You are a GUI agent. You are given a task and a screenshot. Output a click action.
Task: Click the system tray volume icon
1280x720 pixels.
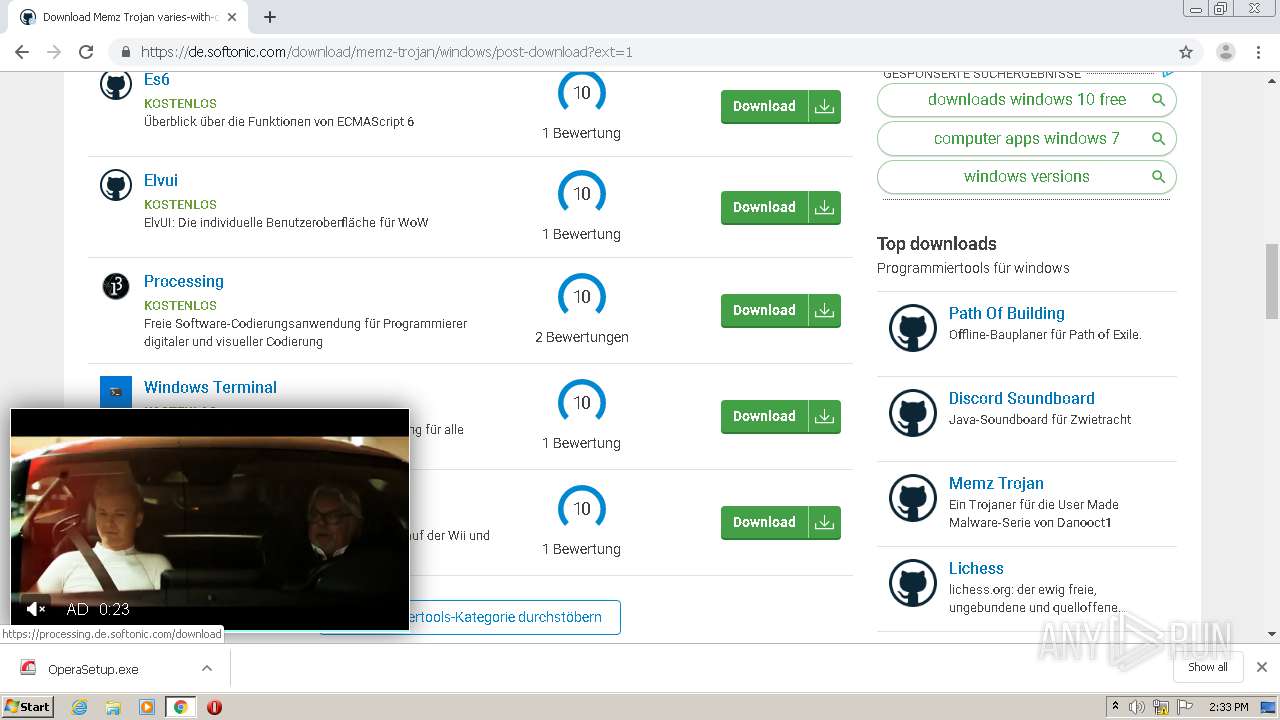click(1137, 707)
